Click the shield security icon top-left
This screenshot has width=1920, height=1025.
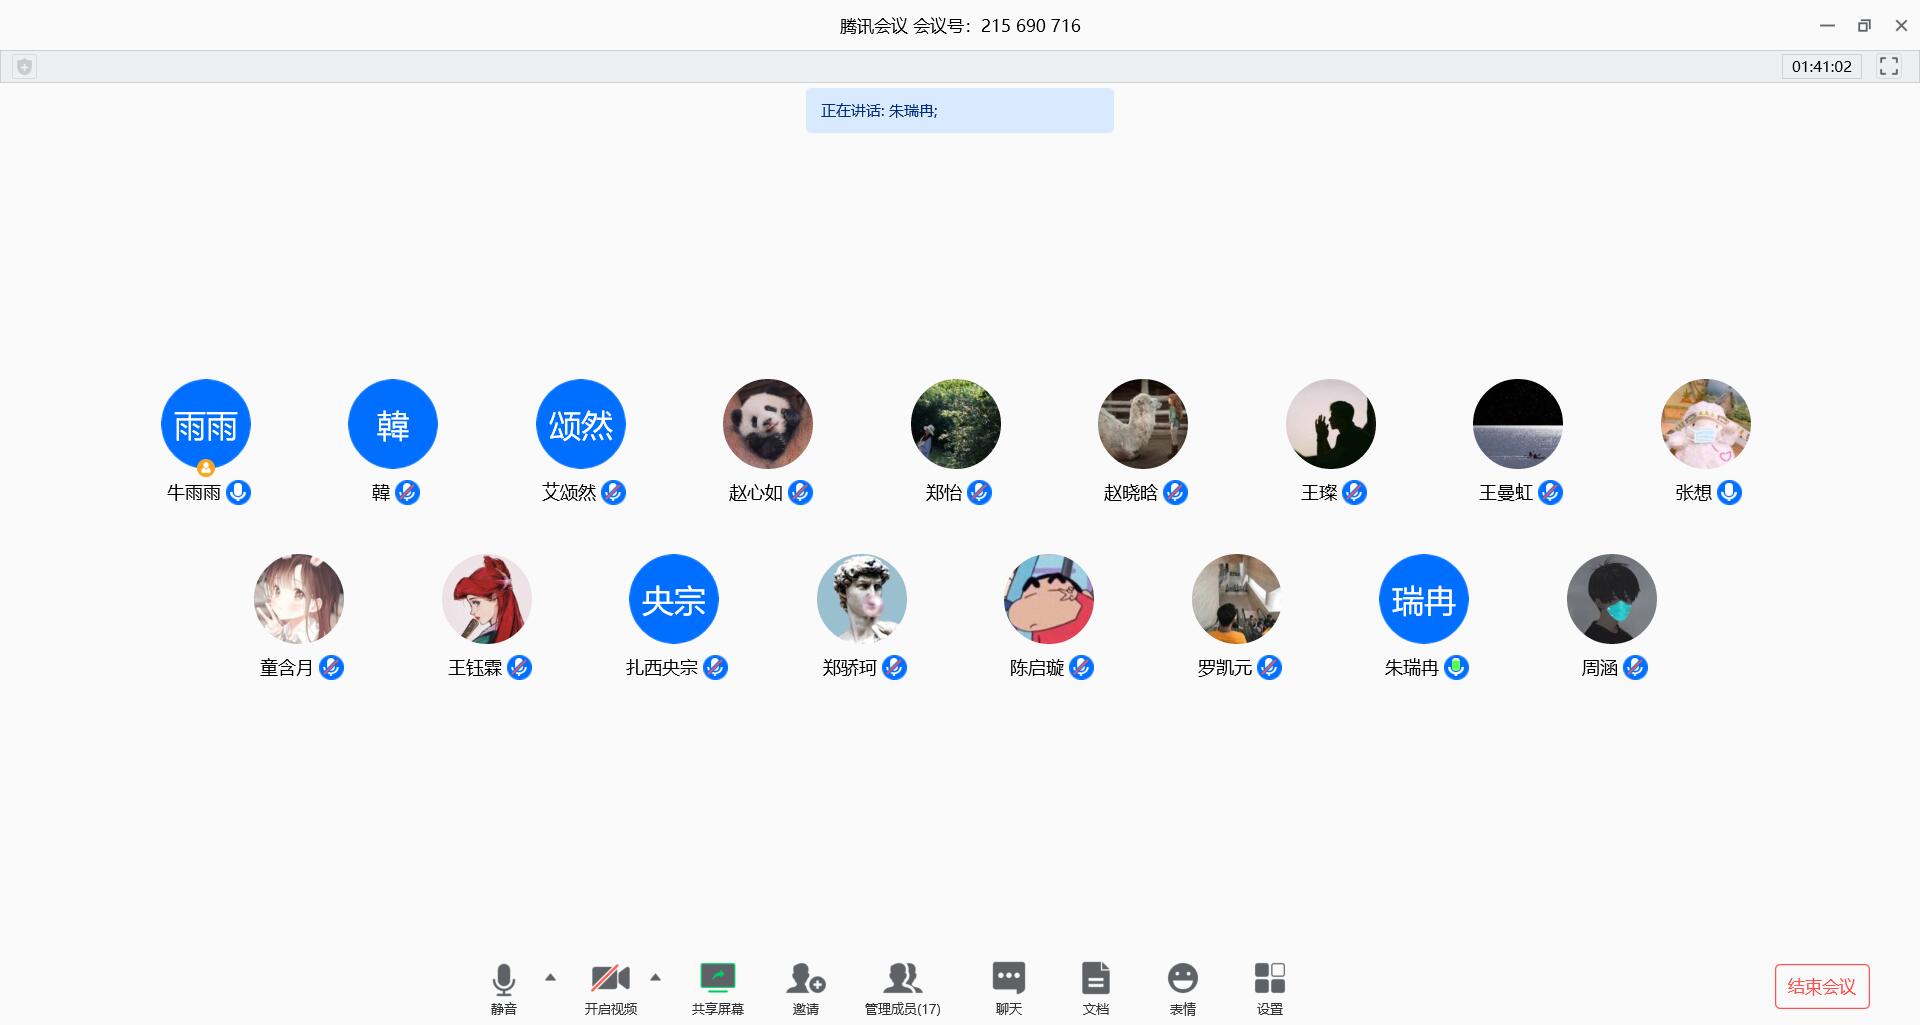tap(25, 67)
